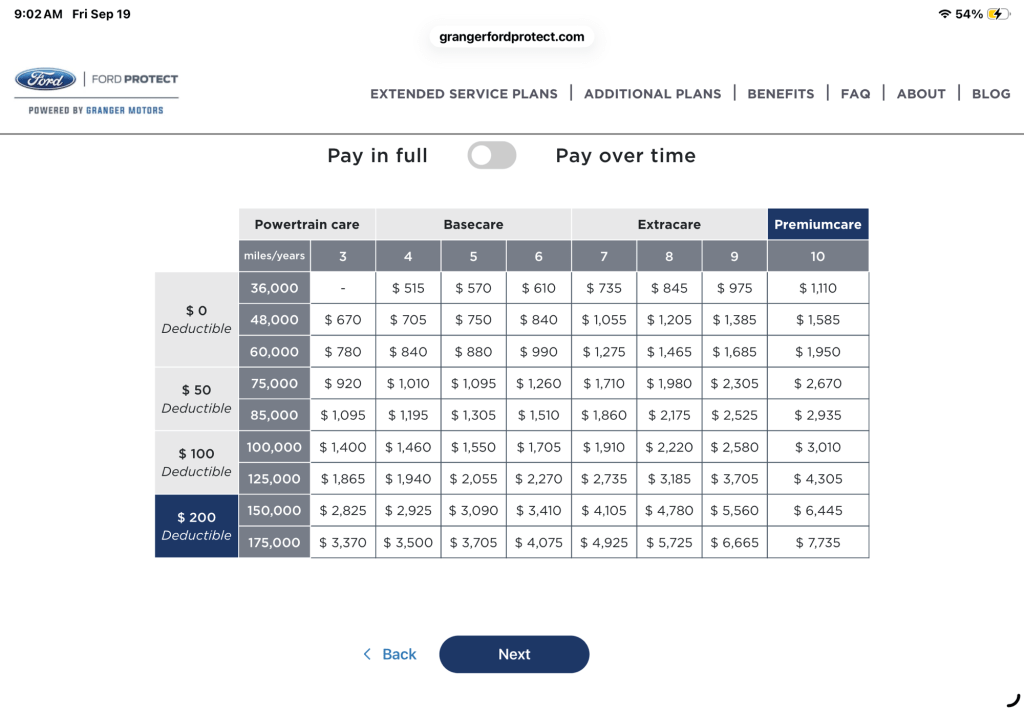The height and width of the screenshot is (711, 1024).
Task: Select the $0 Deductible row header
Action: click(196, 319)
